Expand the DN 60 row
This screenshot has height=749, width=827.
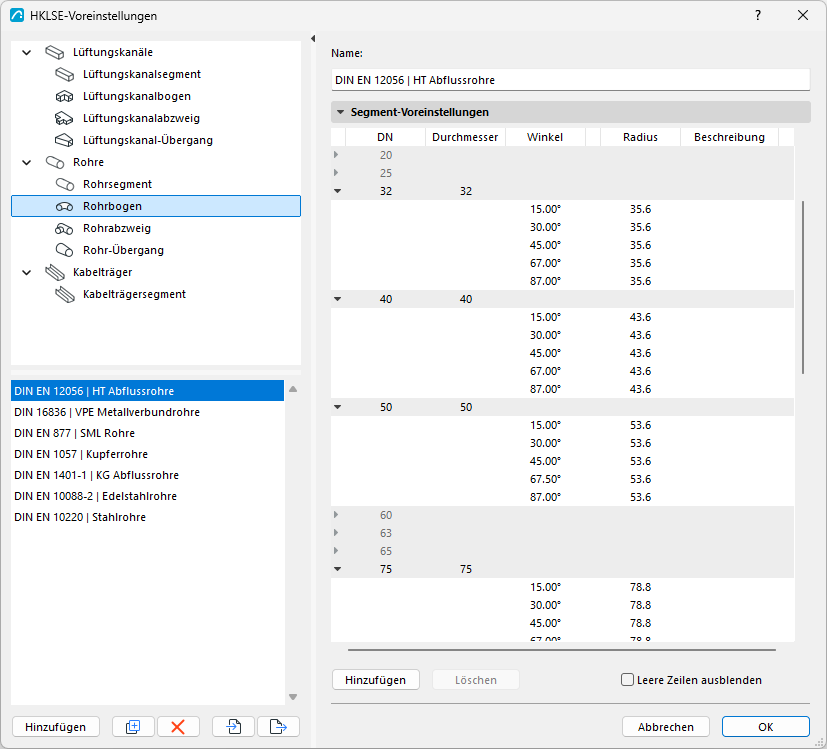pyautogui.click(x=336, y=515)
